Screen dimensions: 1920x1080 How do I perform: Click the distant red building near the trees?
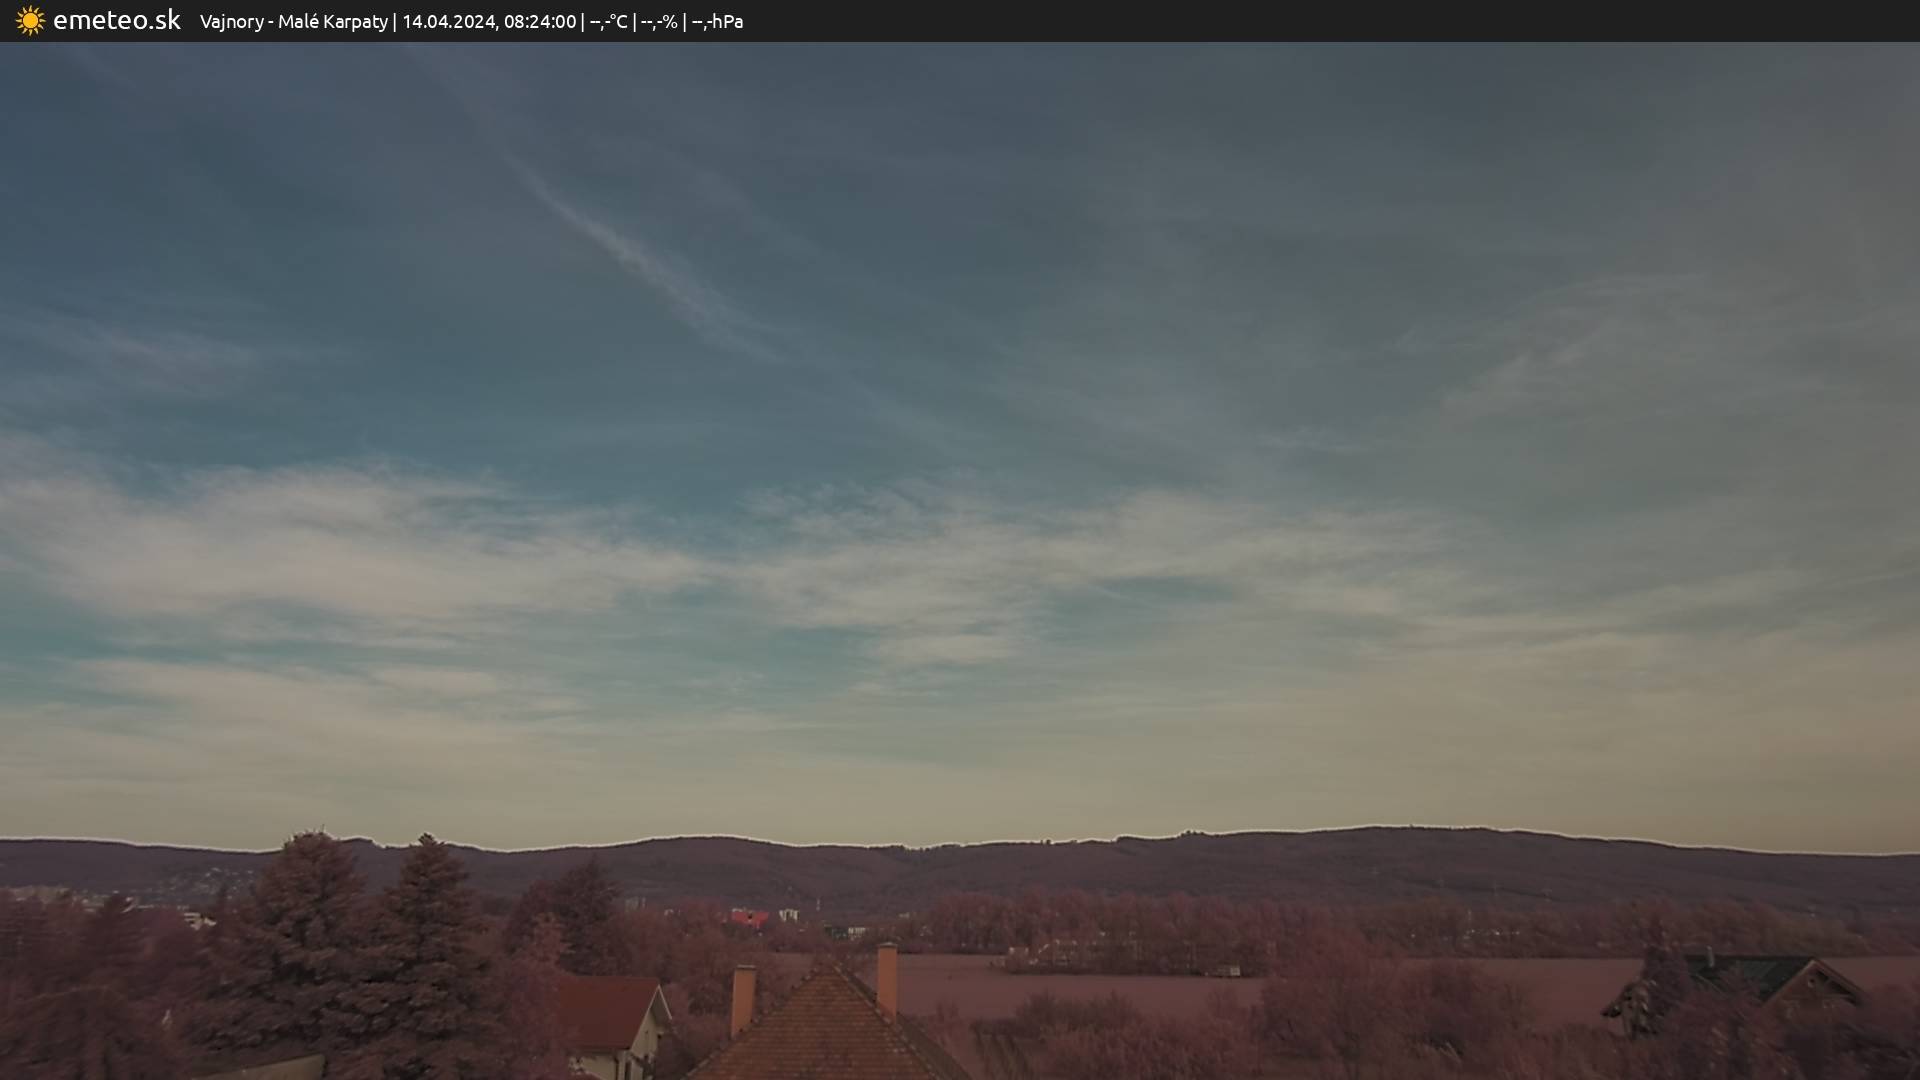(x=748, y=917)
